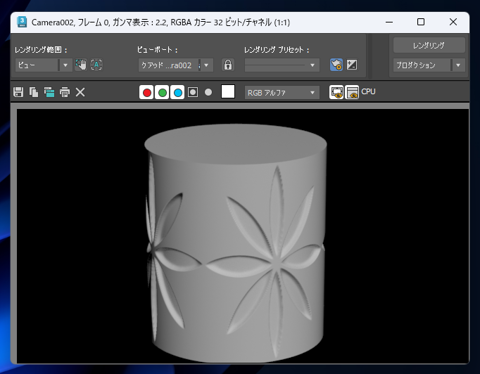This screenshot has height=374, width=480.
Task: Toggle the green channel display
Action: click(x=162, y=92)
